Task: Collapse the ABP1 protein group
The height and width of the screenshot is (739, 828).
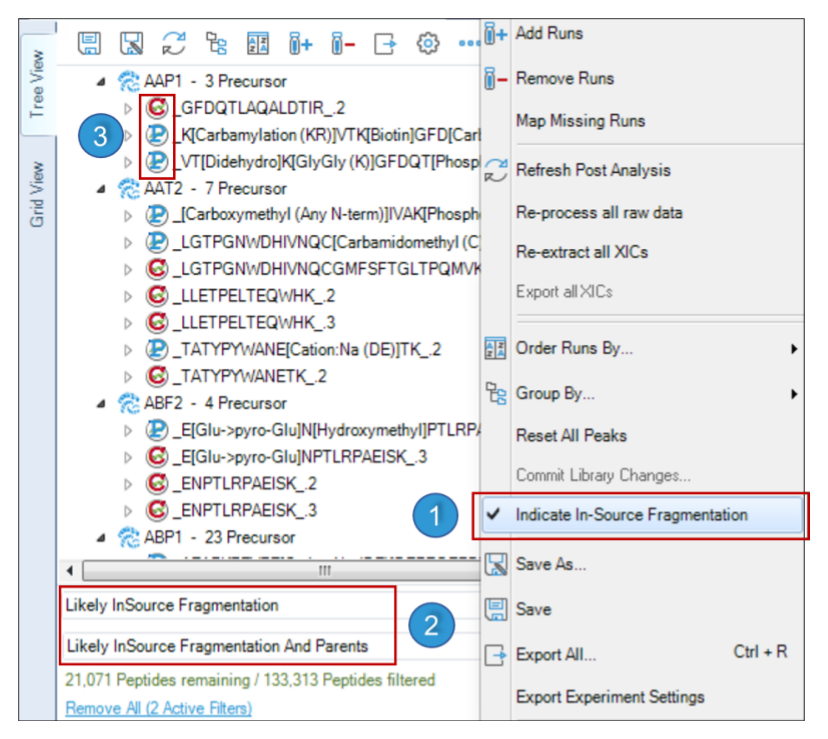Action: pos(101,538)
